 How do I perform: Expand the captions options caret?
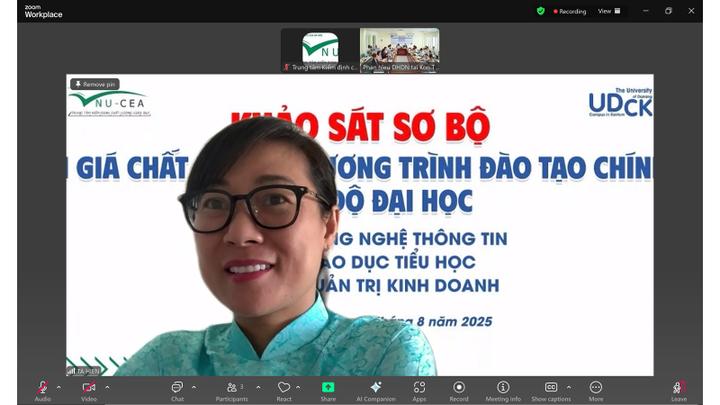coord(569,388)
